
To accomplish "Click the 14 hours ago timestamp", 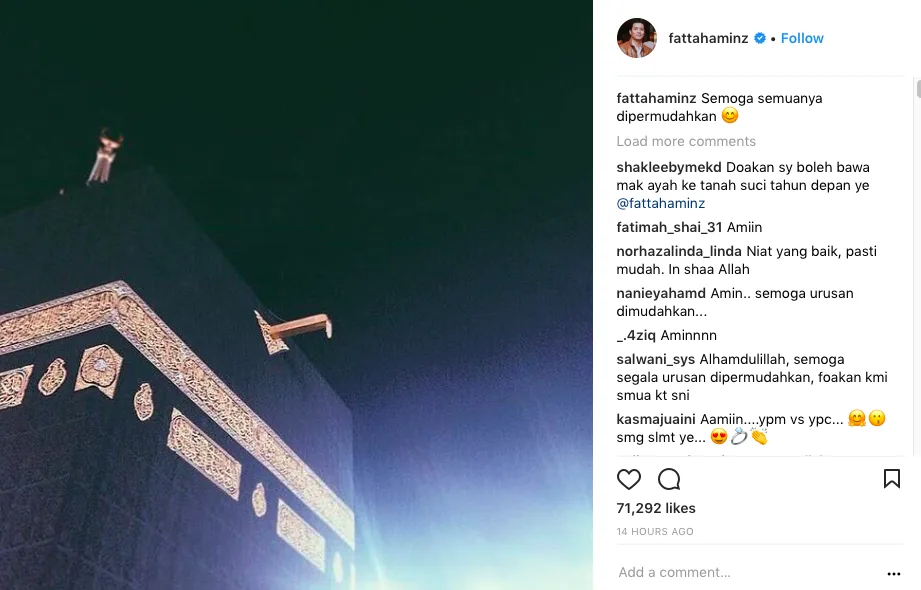I will click(x=655, y=531).
